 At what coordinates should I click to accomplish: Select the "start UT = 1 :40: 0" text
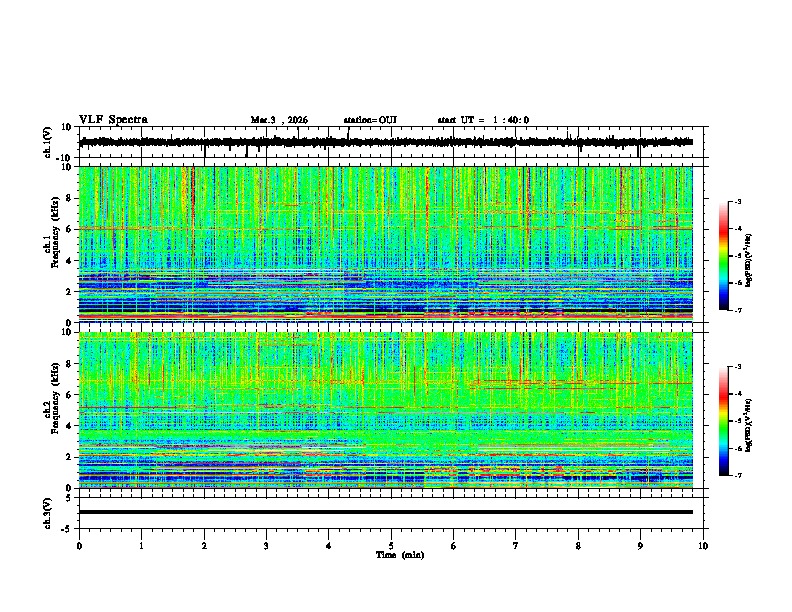point(483,120)
